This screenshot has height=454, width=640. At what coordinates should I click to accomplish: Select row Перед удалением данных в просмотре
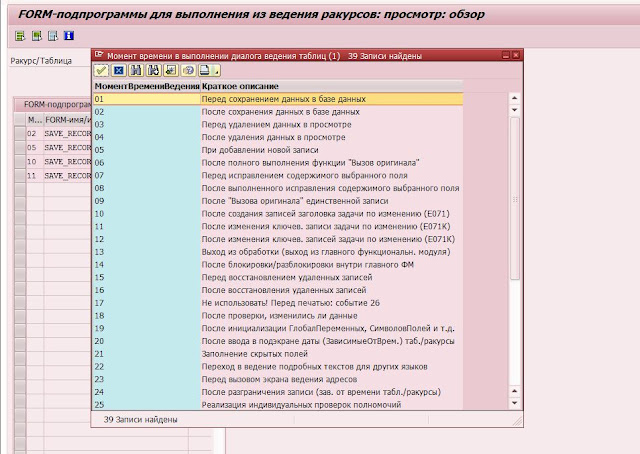click(278, 125)
